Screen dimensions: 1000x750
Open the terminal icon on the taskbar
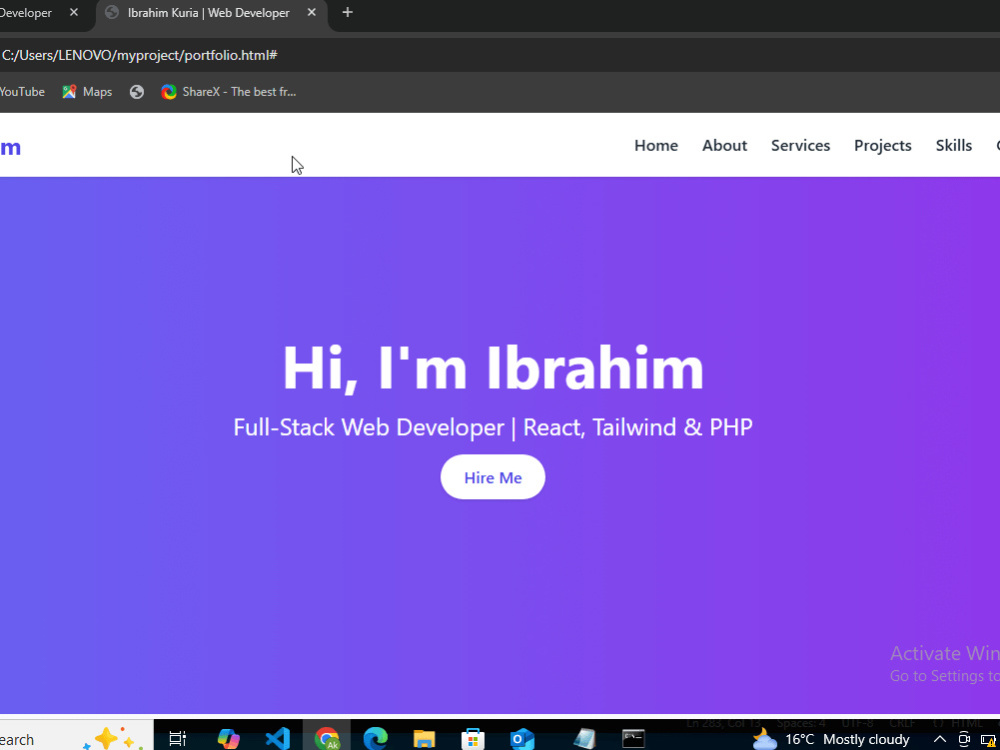(633, 739)
